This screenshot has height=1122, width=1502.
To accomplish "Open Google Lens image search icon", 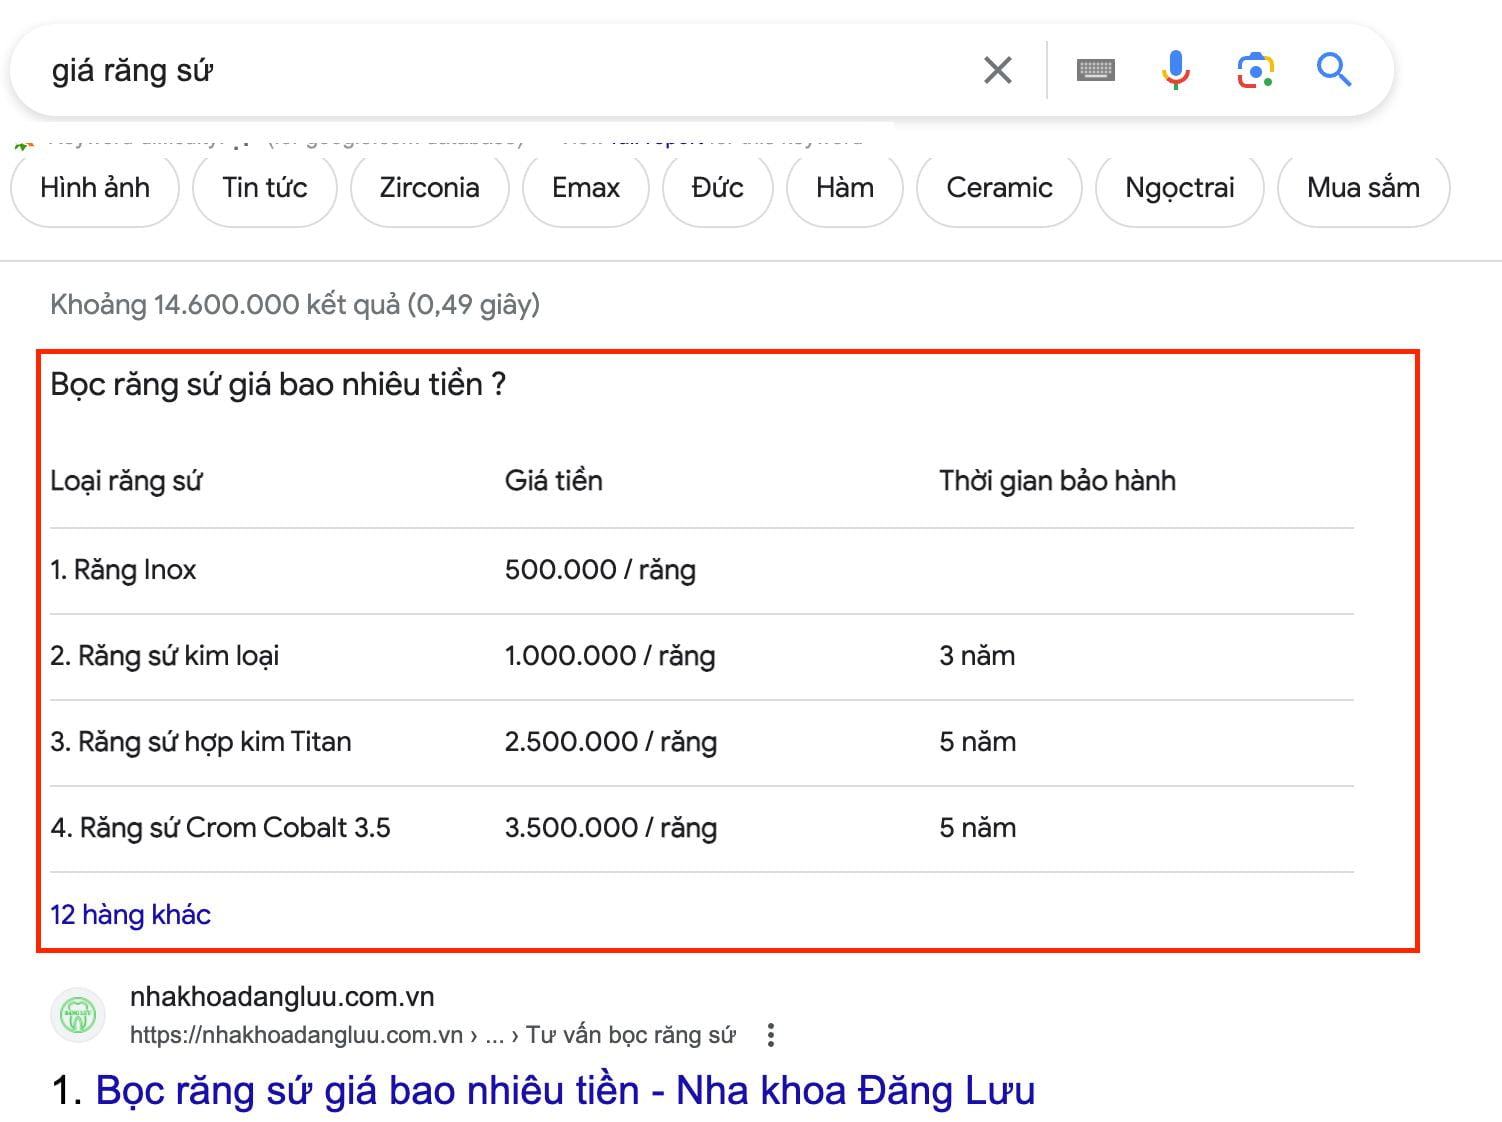I will tap(1256, 70).
